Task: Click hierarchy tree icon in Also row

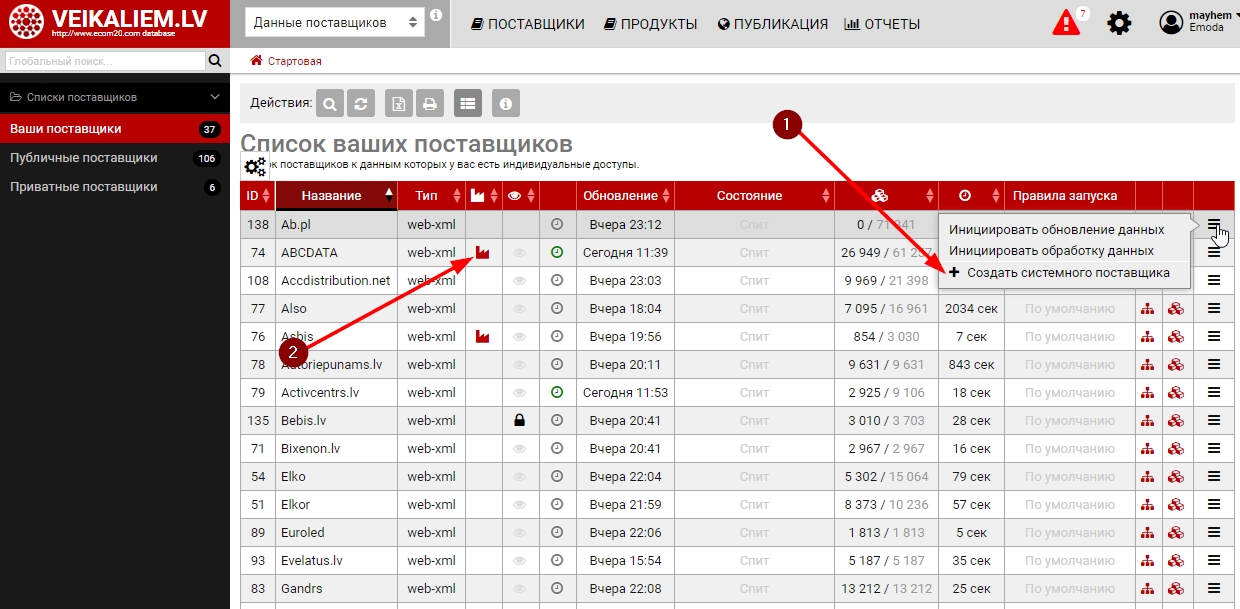Action: [1148, 309]
